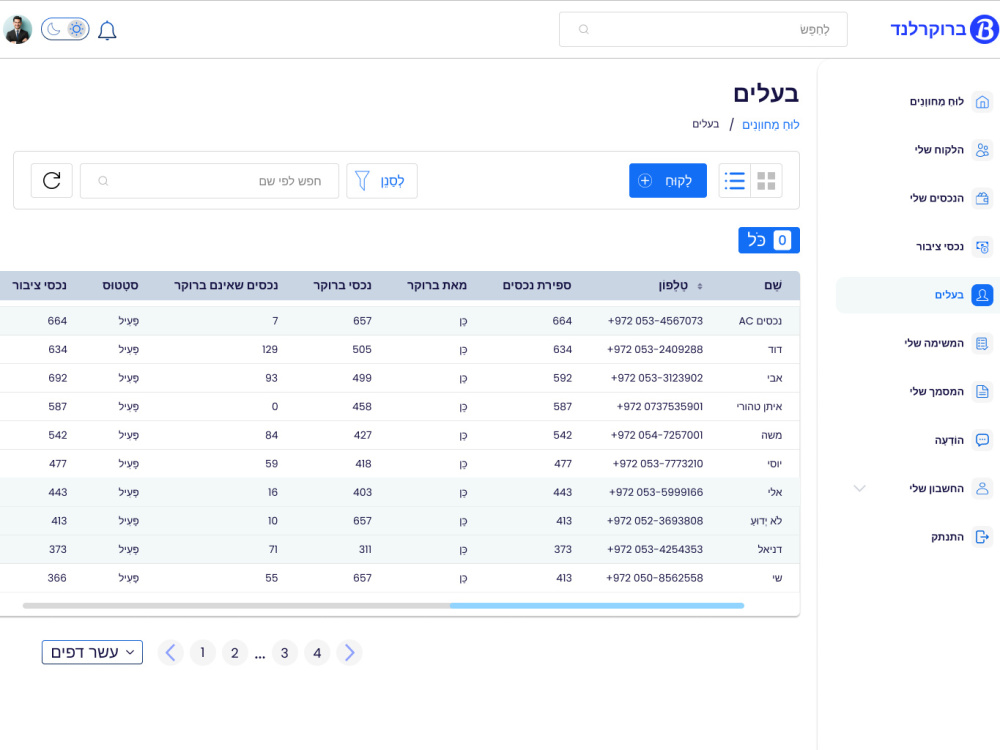Select the יוסי owner name

(x=775, y=464)
